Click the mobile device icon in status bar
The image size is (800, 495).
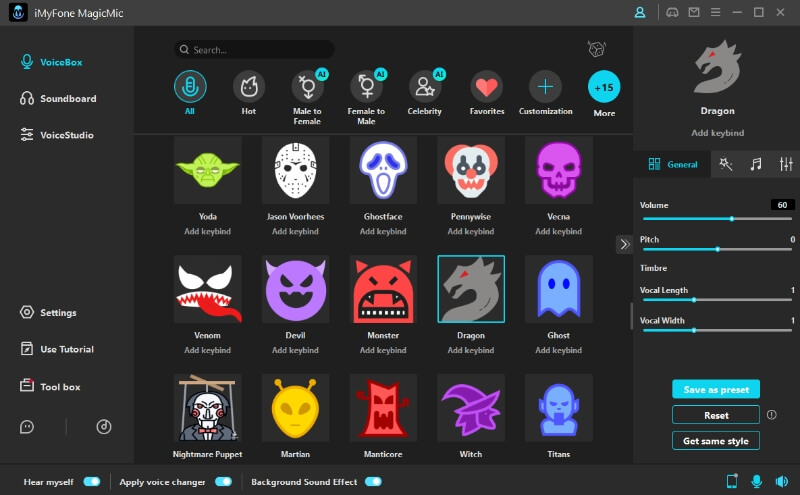point(732,481)
